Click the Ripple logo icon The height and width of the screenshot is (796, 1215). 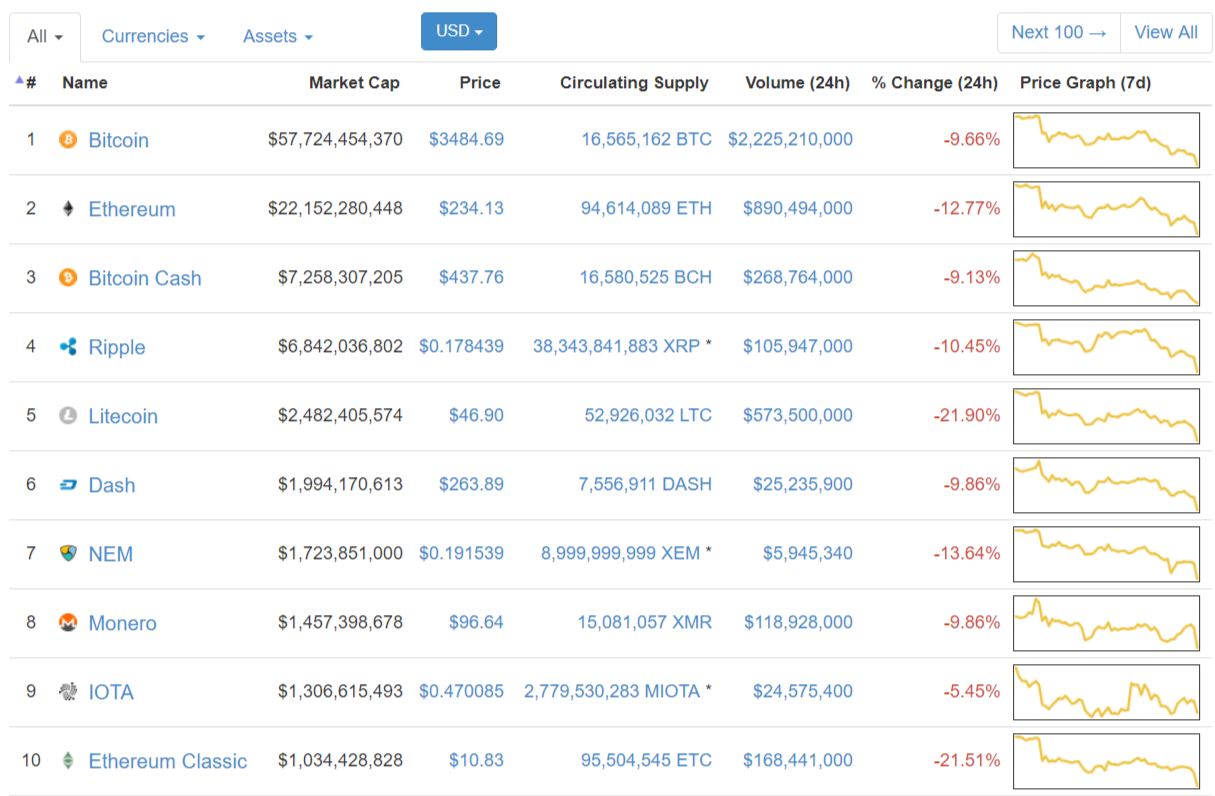[68, 347]
